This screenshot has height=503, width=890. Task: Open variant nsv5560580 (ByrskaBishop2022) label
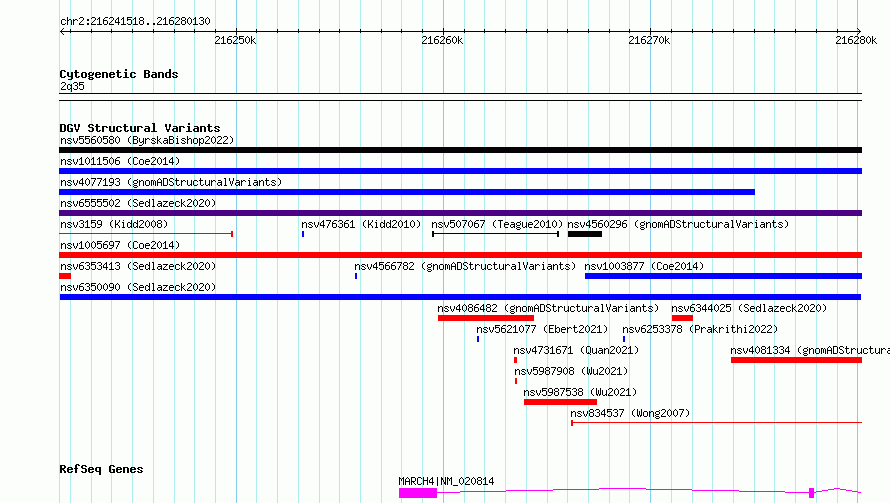click(147, 140)
